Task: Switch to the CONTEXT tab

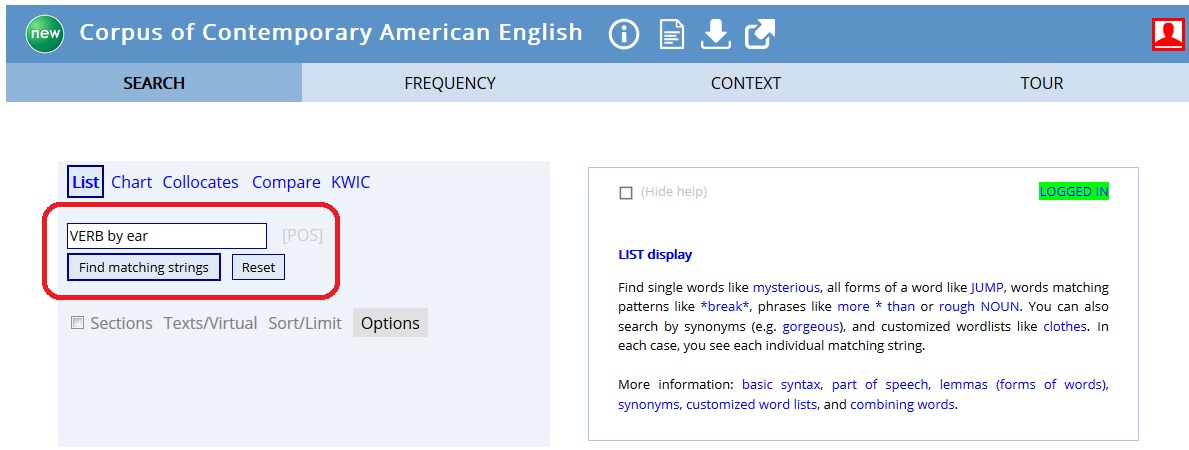Action: 745,83
